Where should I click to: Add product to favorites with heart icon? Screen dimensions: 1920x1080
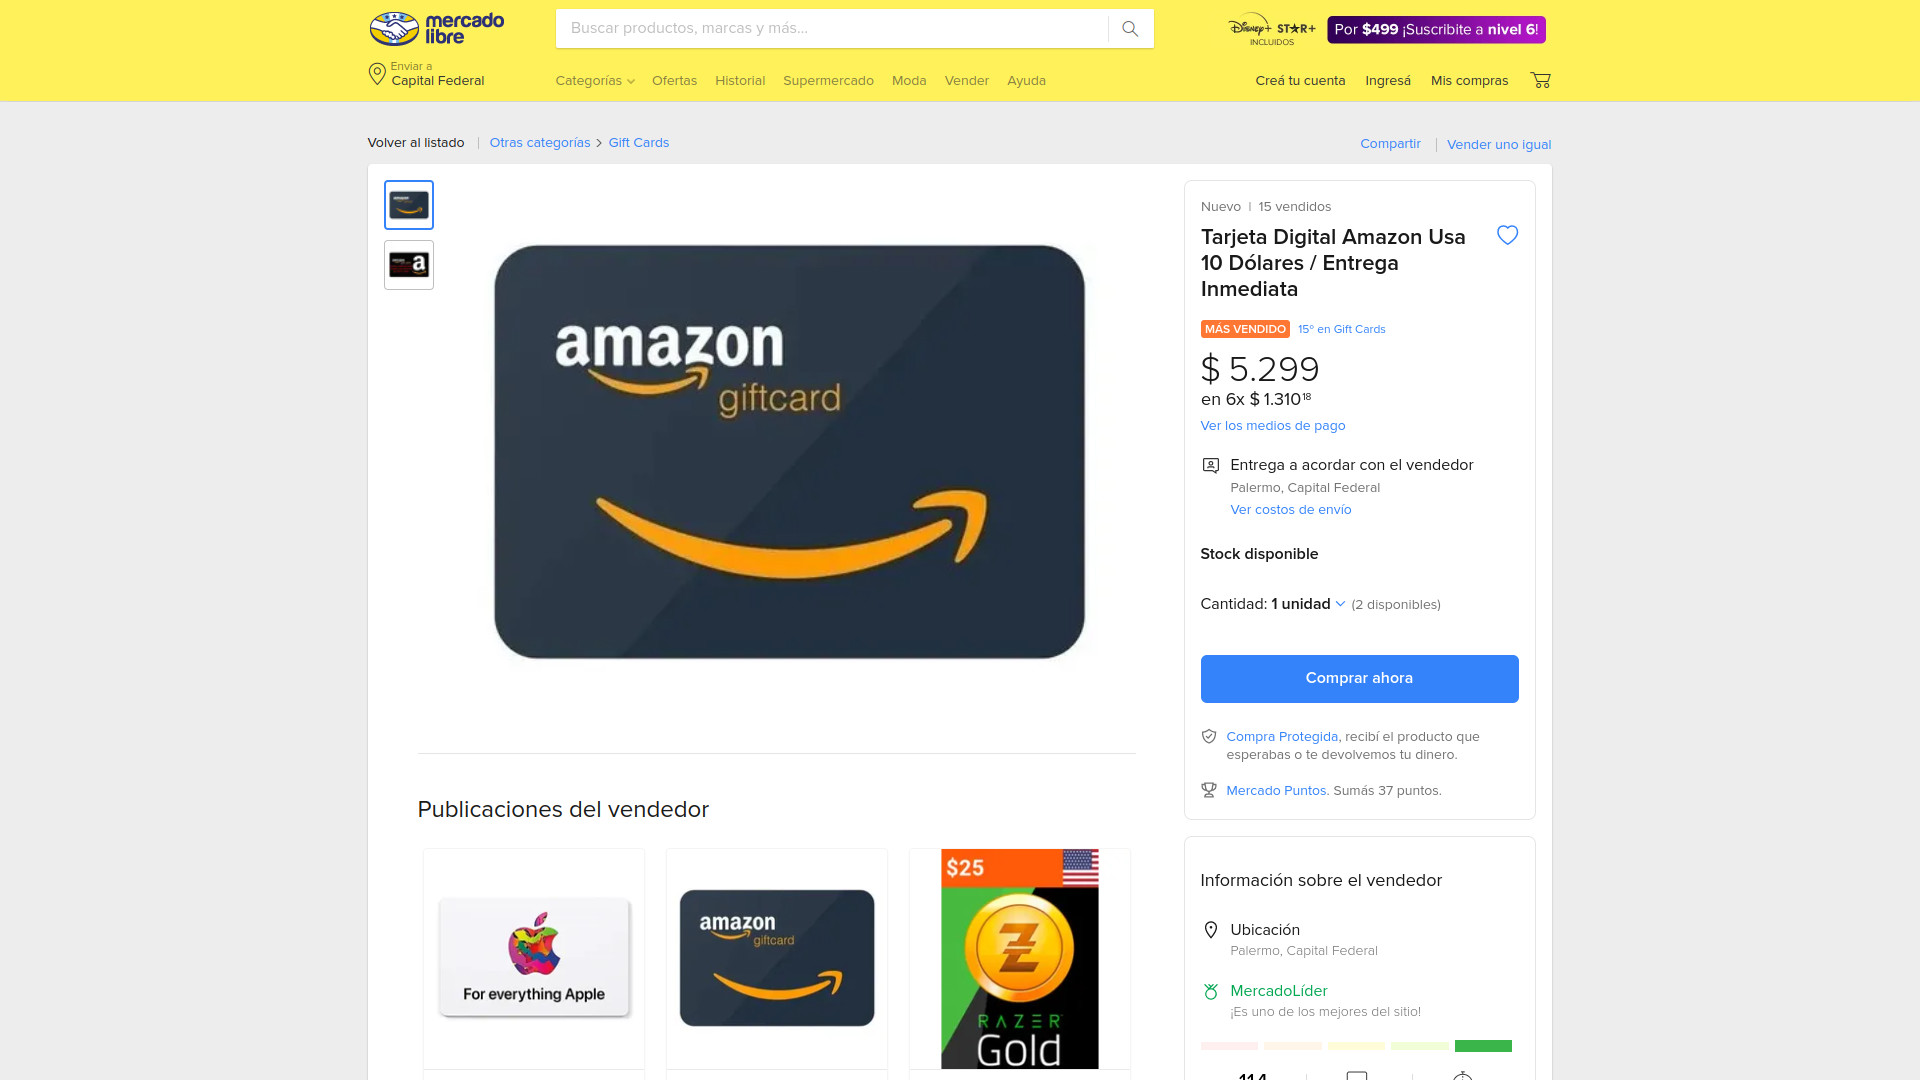point(1507,235)
